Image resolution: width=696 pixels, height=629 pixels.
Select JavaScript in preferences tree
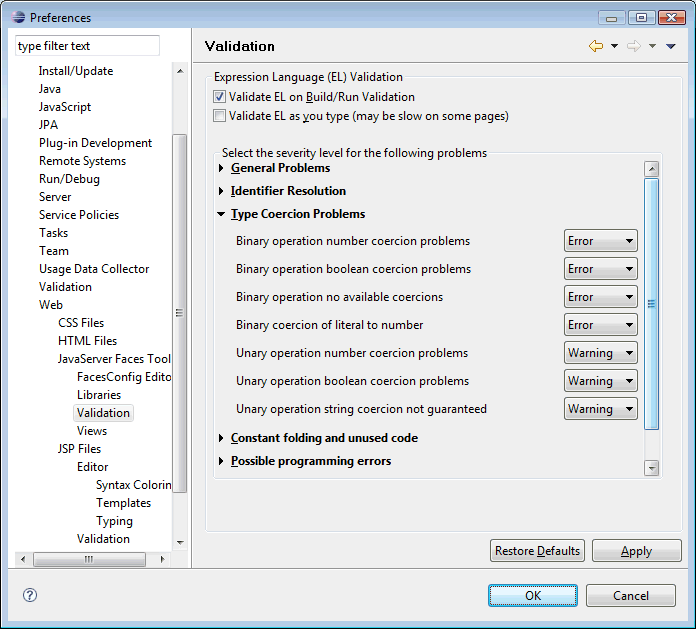65,107
